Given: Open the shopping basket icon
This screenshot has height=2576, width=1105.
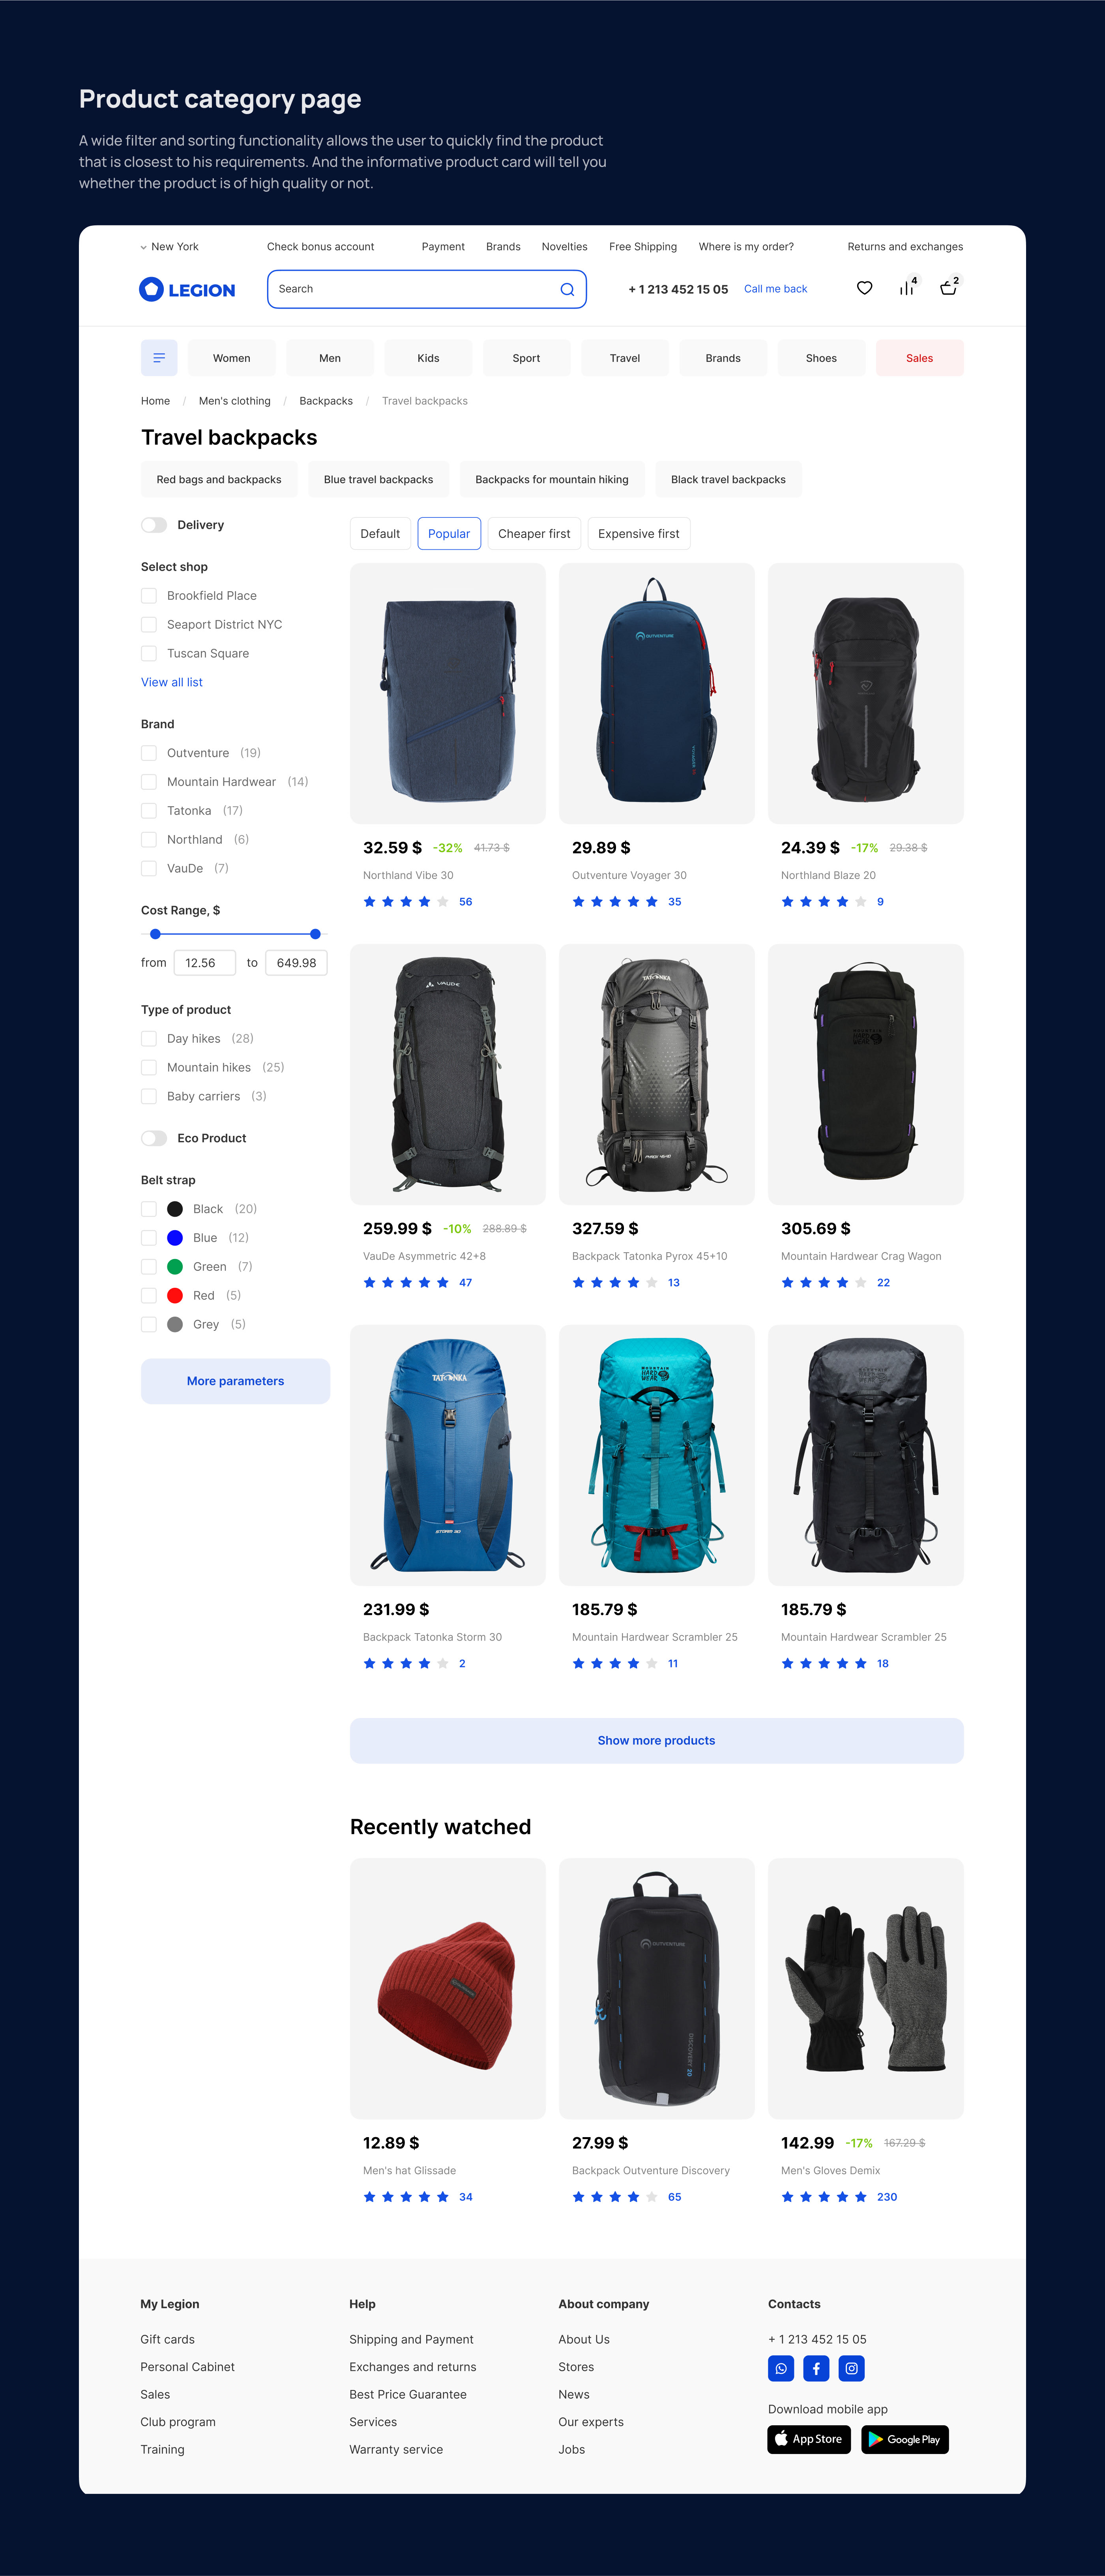Looking at the screenshot, I should tap(948, 288).
